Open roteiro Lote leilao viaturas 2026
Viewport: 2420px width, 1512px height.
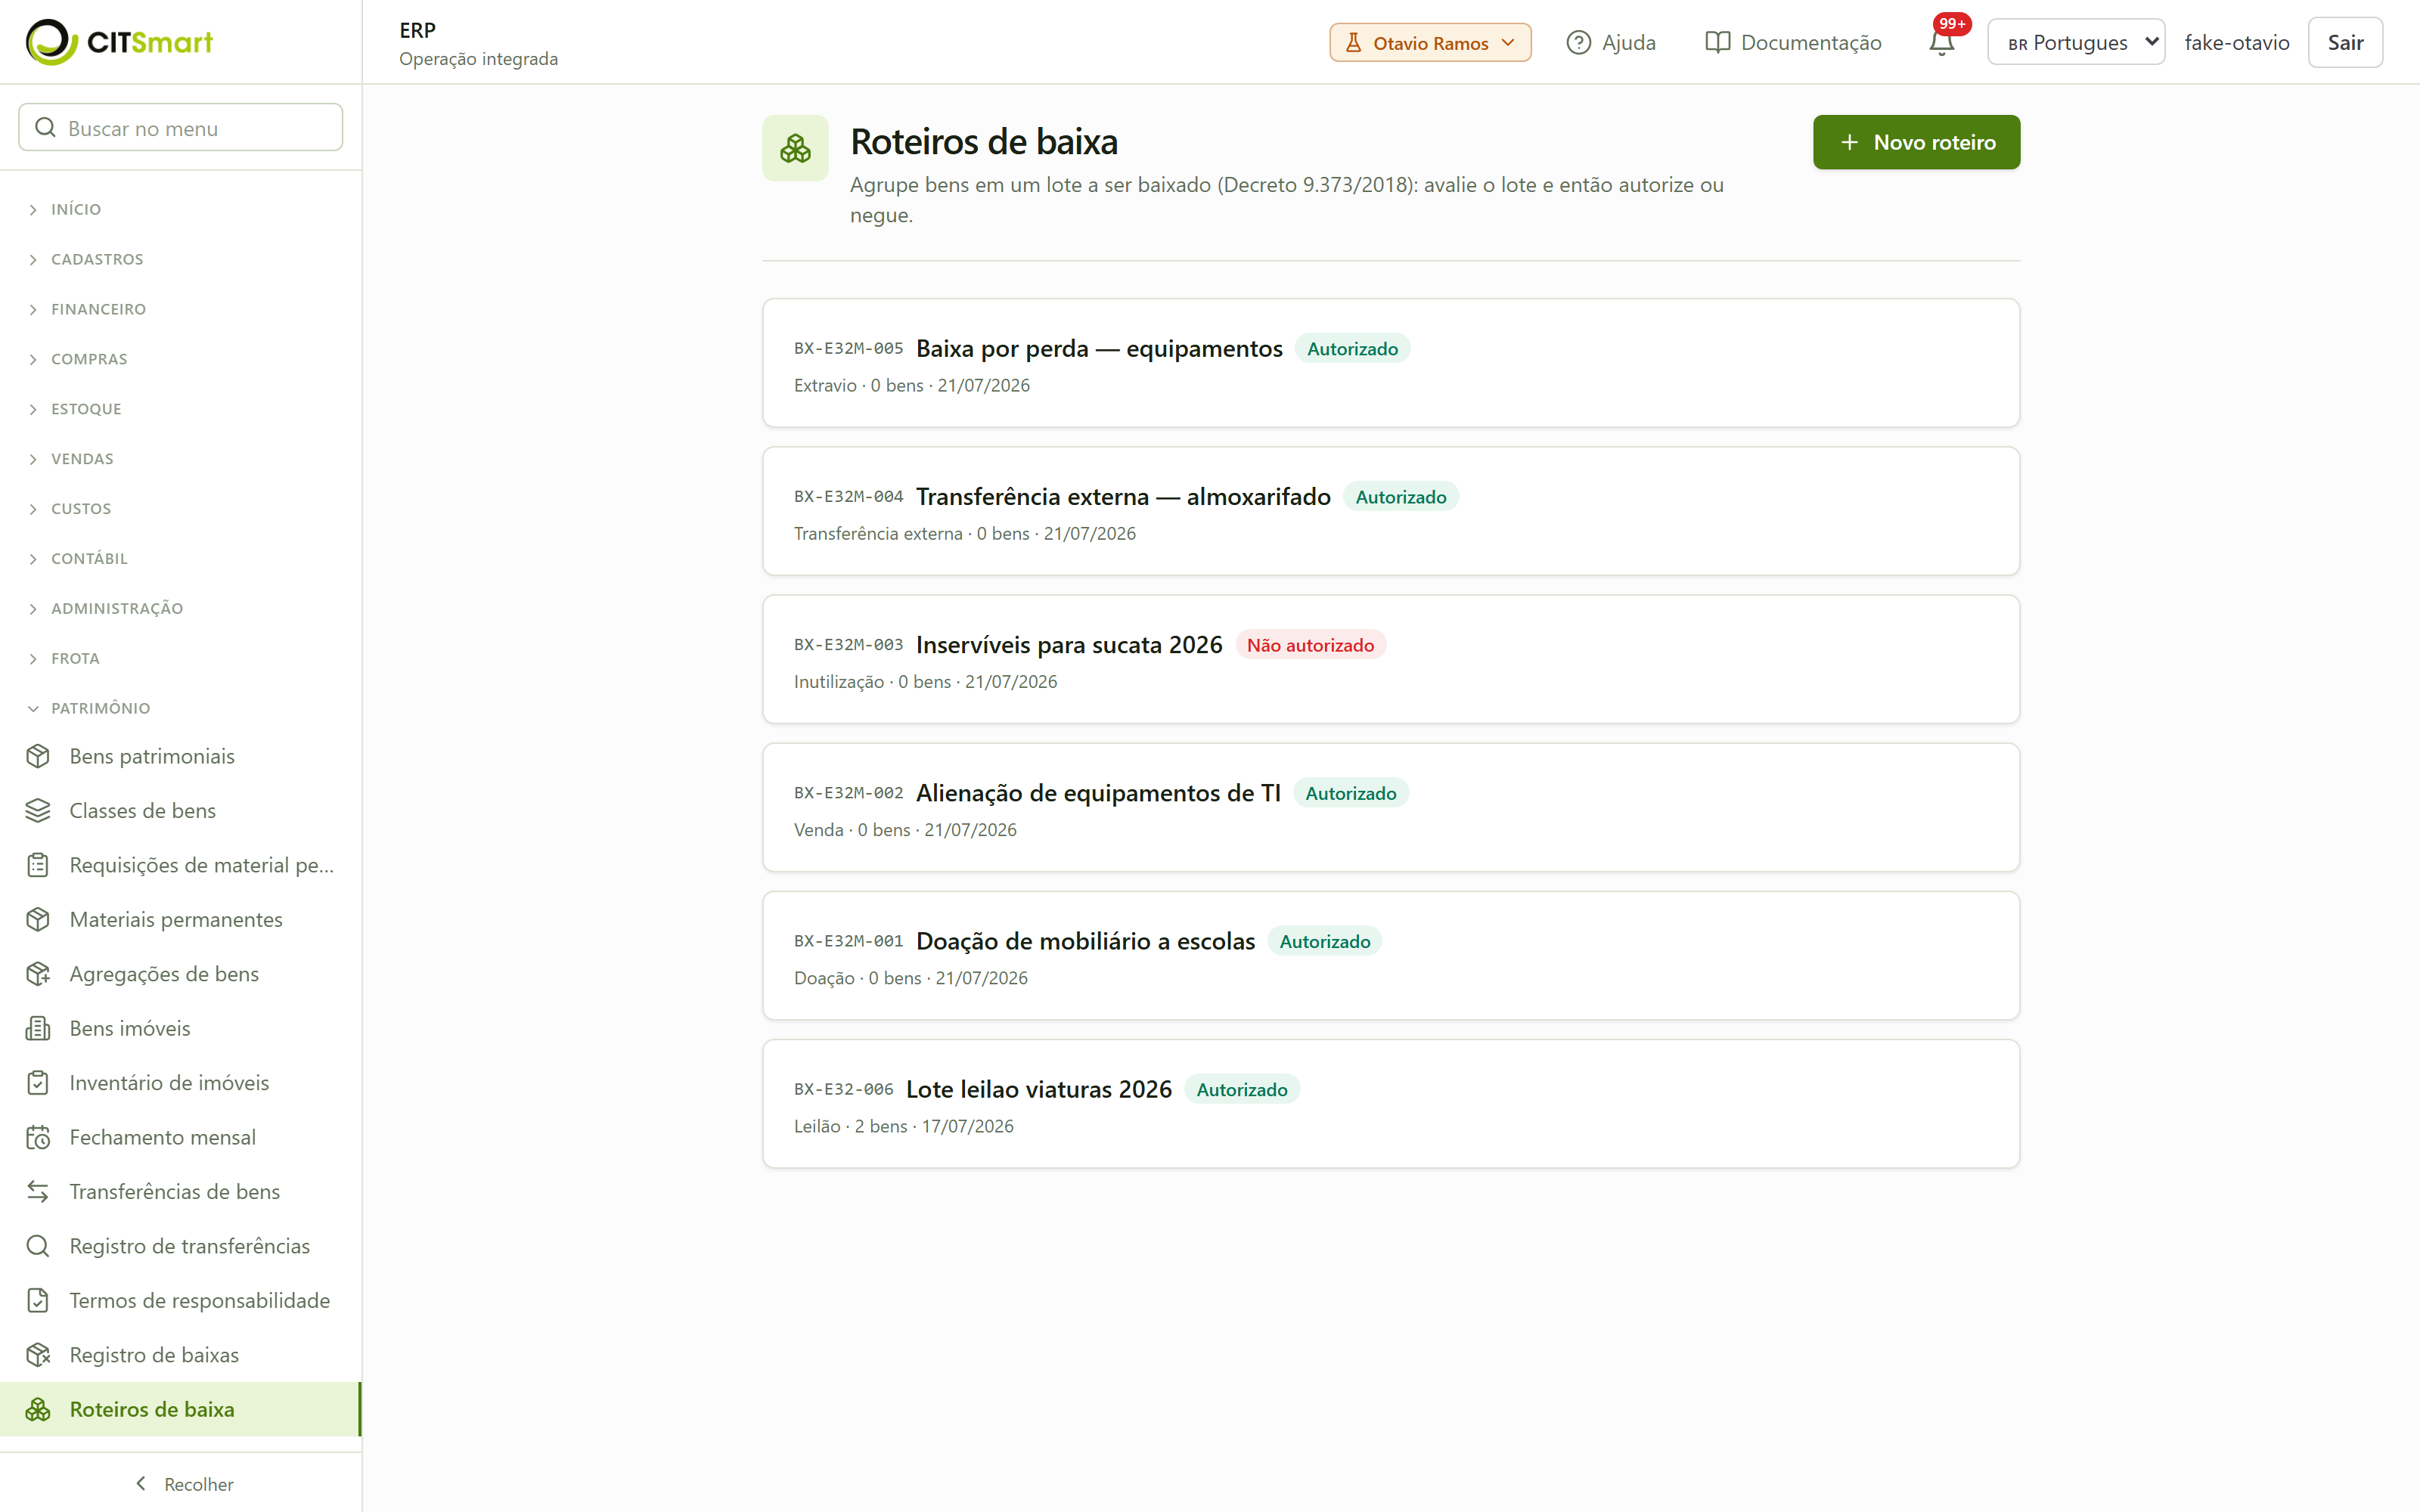[x=1391, y=1104]
